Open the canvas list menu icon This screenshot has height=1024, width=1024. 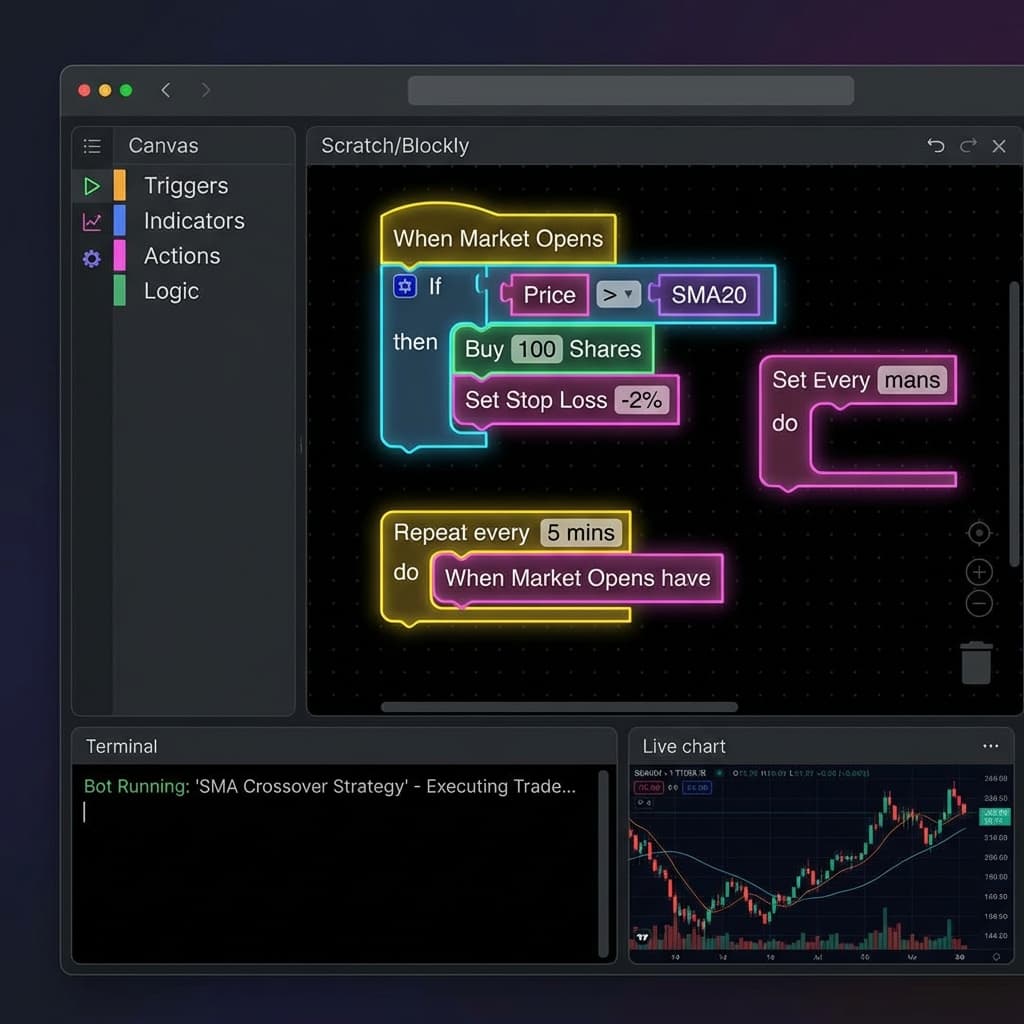[x=92, y=146]
